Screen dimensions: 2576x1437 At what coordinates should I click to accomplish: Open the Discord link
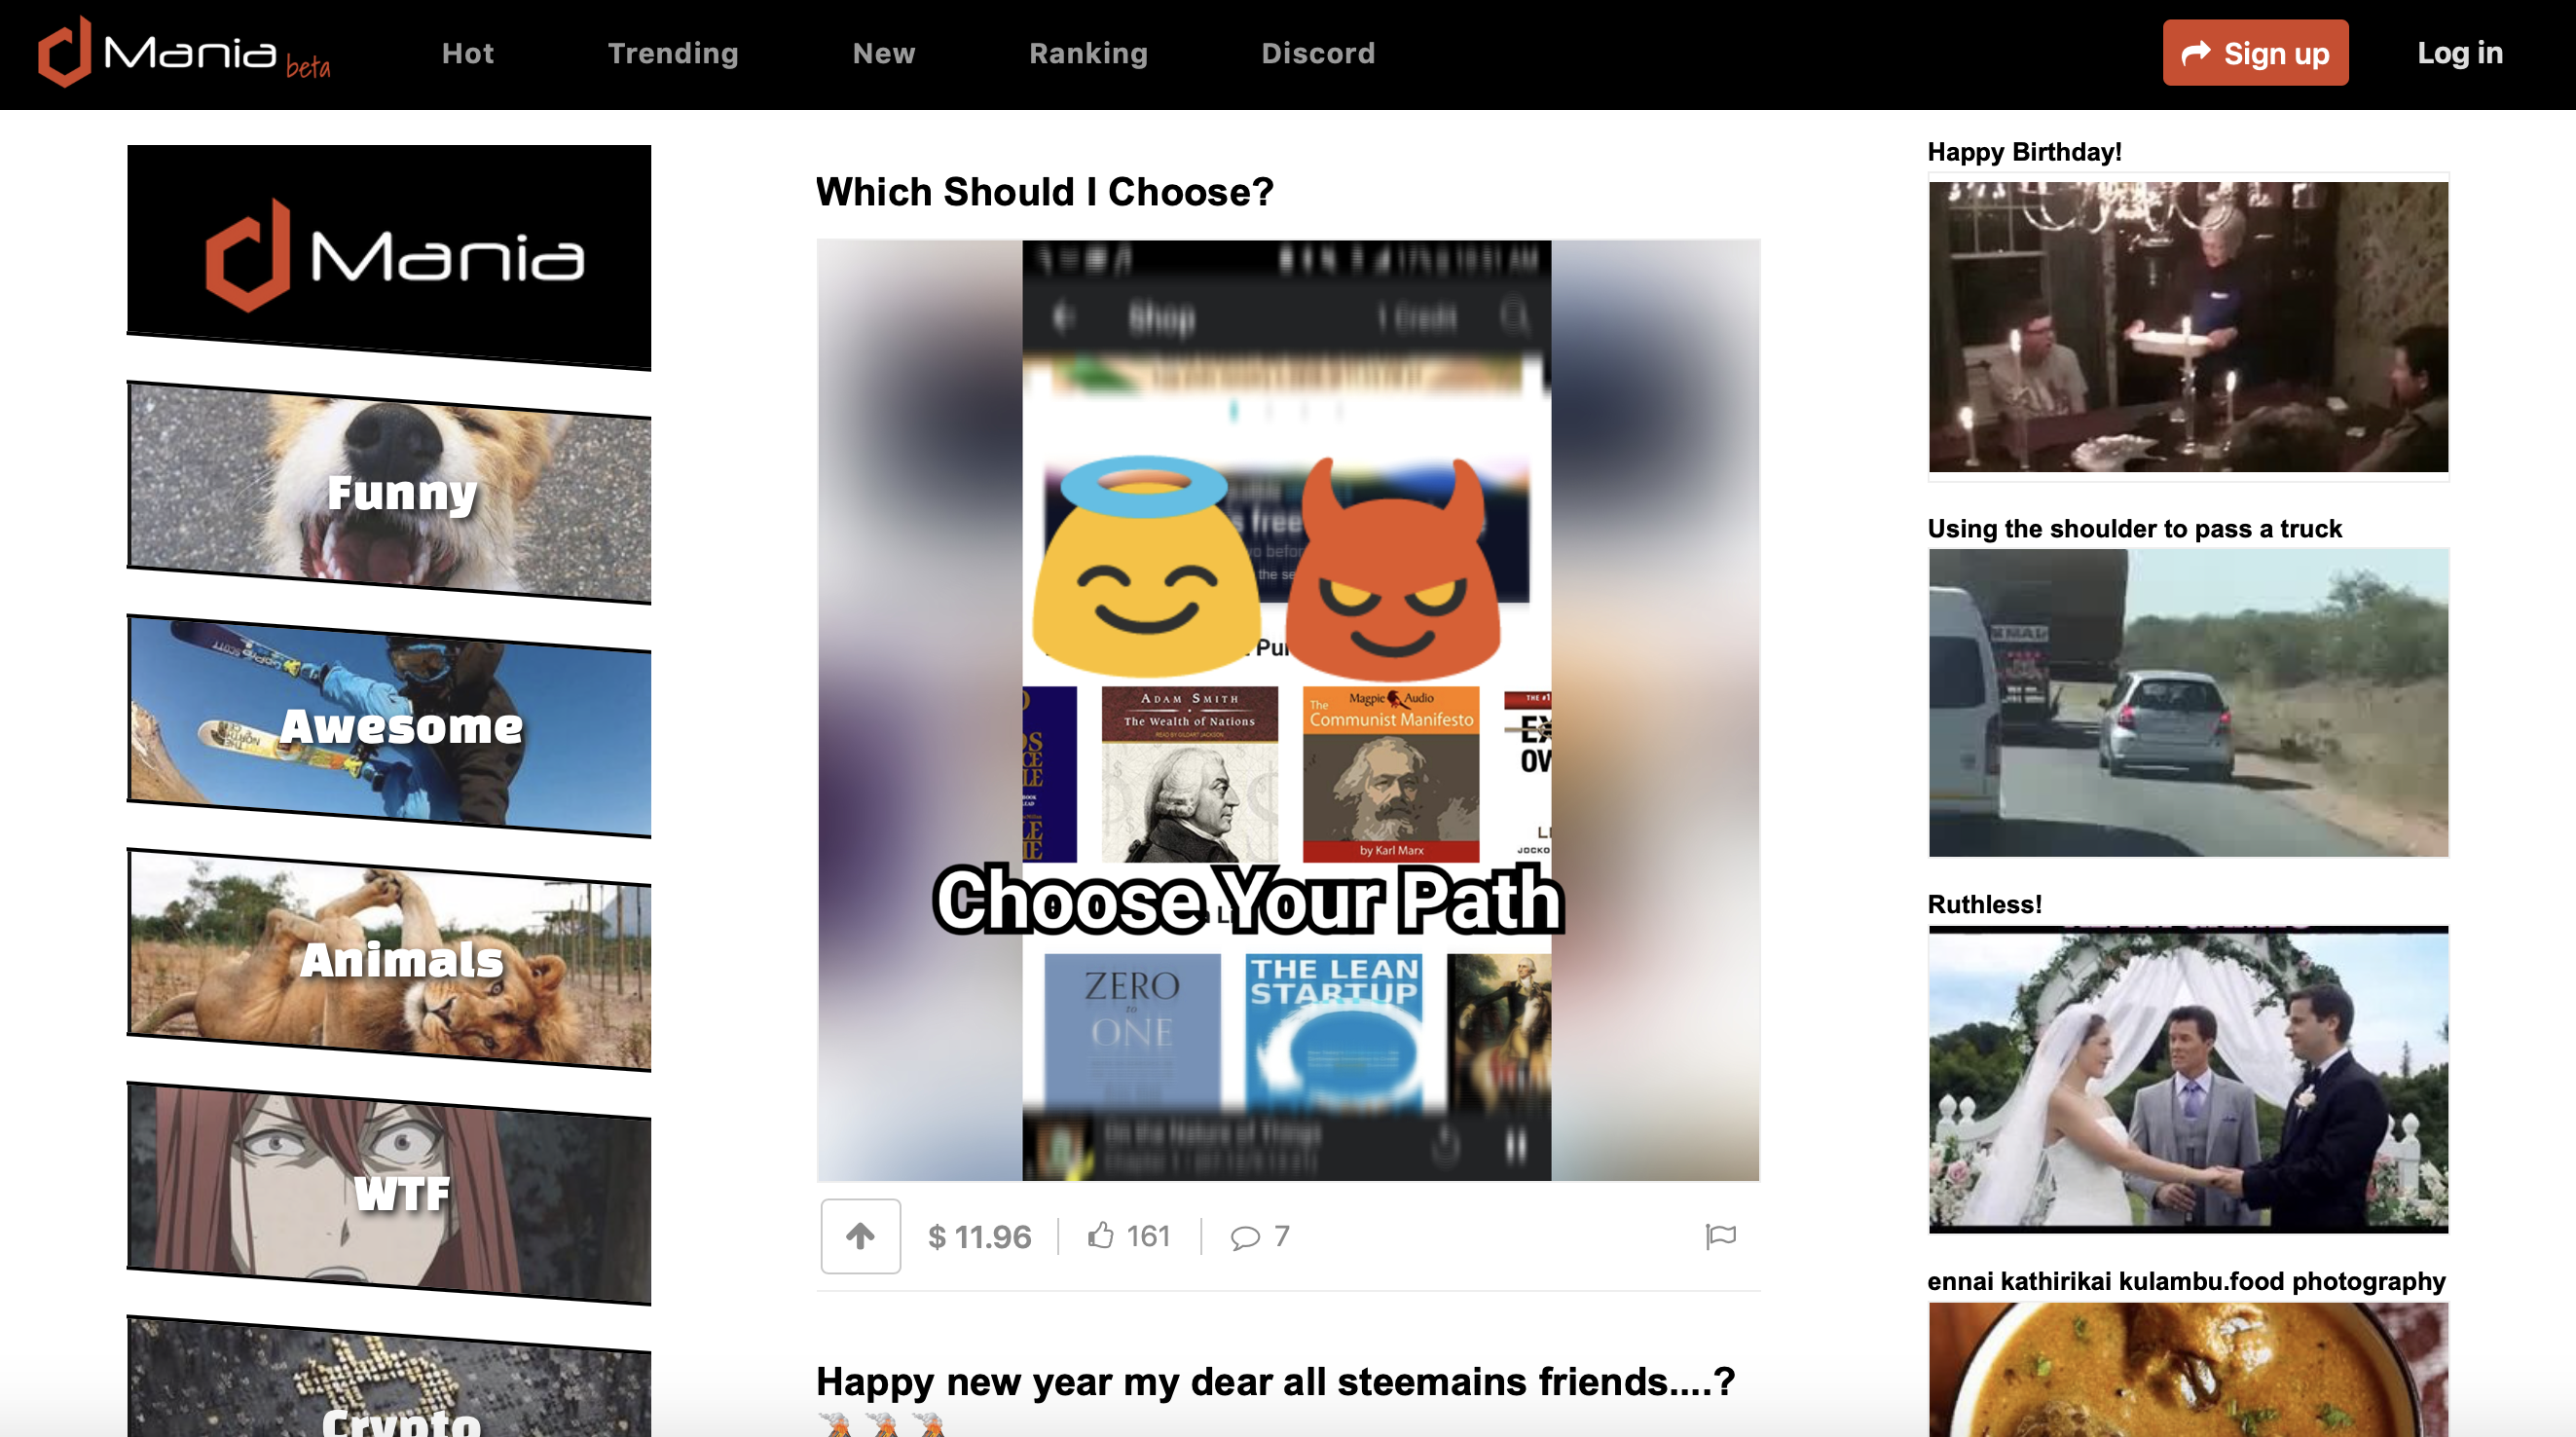coord(1318,53)
